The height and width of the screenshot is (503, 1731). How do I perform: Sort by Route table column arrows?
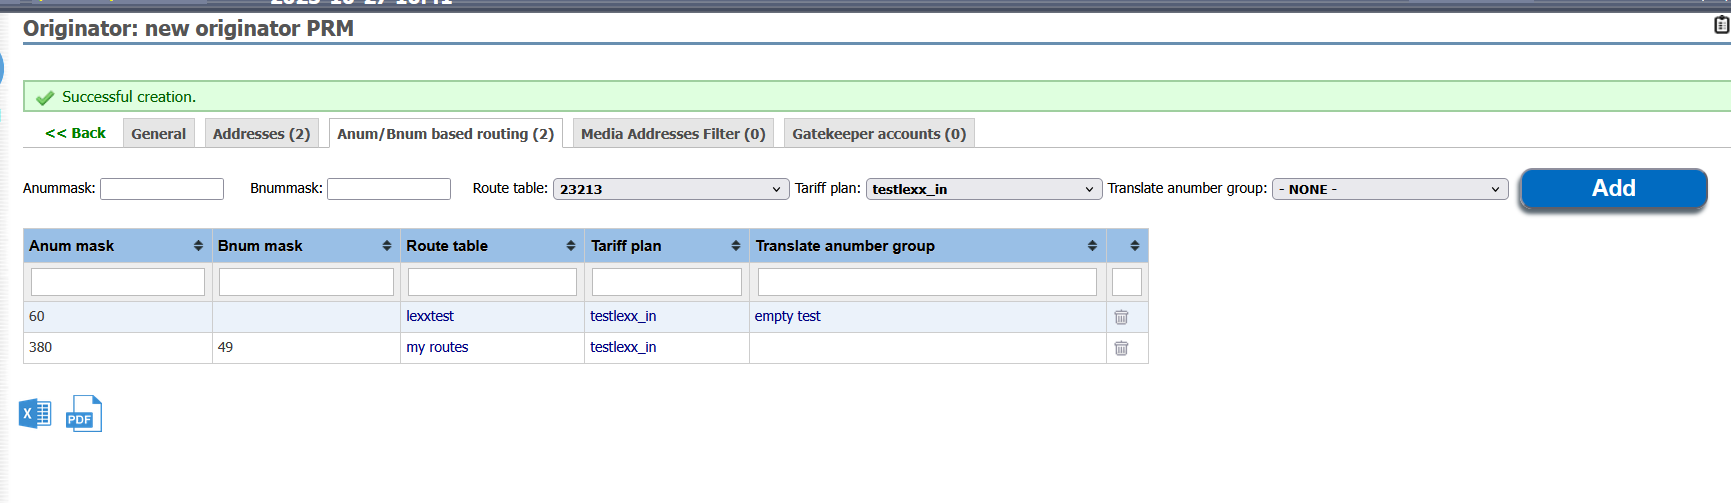[571, 246]
